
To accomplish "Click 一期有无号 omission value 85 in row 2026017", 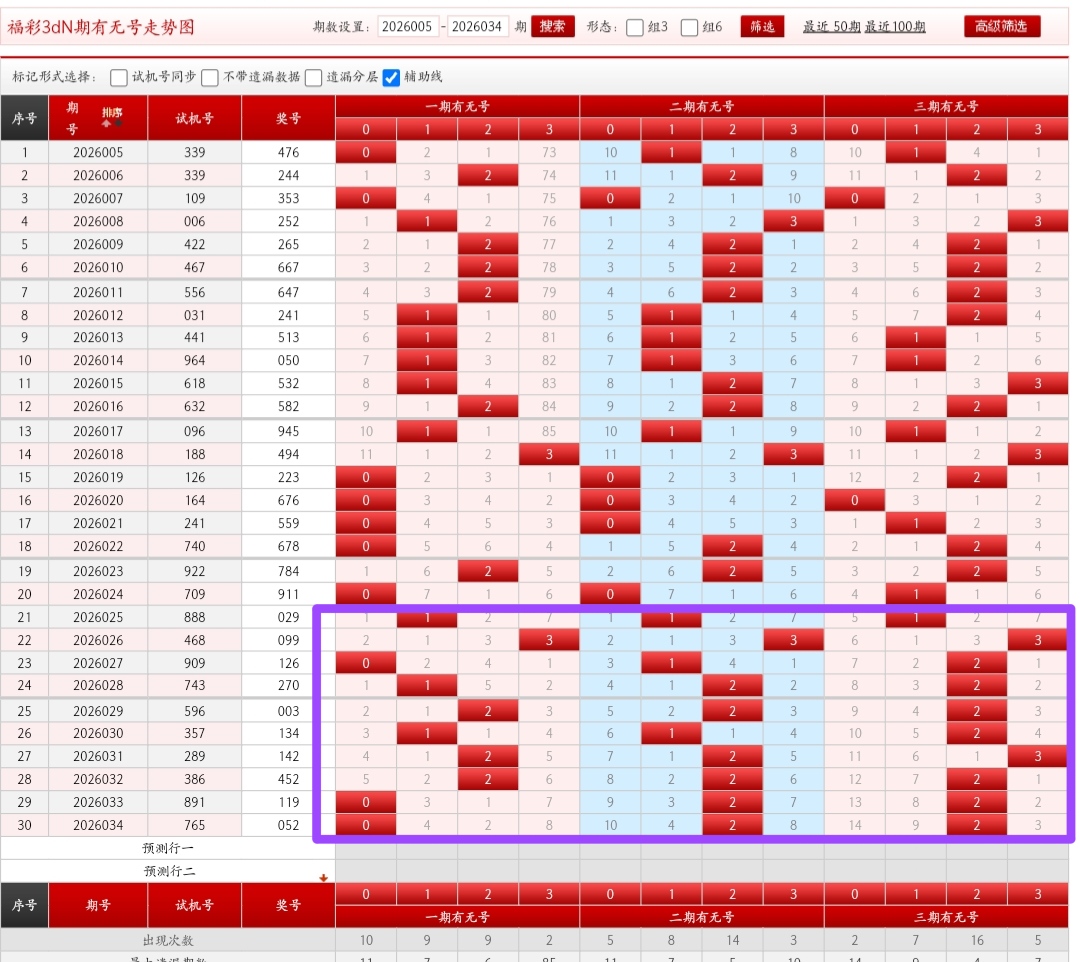I will click(549, 432).
